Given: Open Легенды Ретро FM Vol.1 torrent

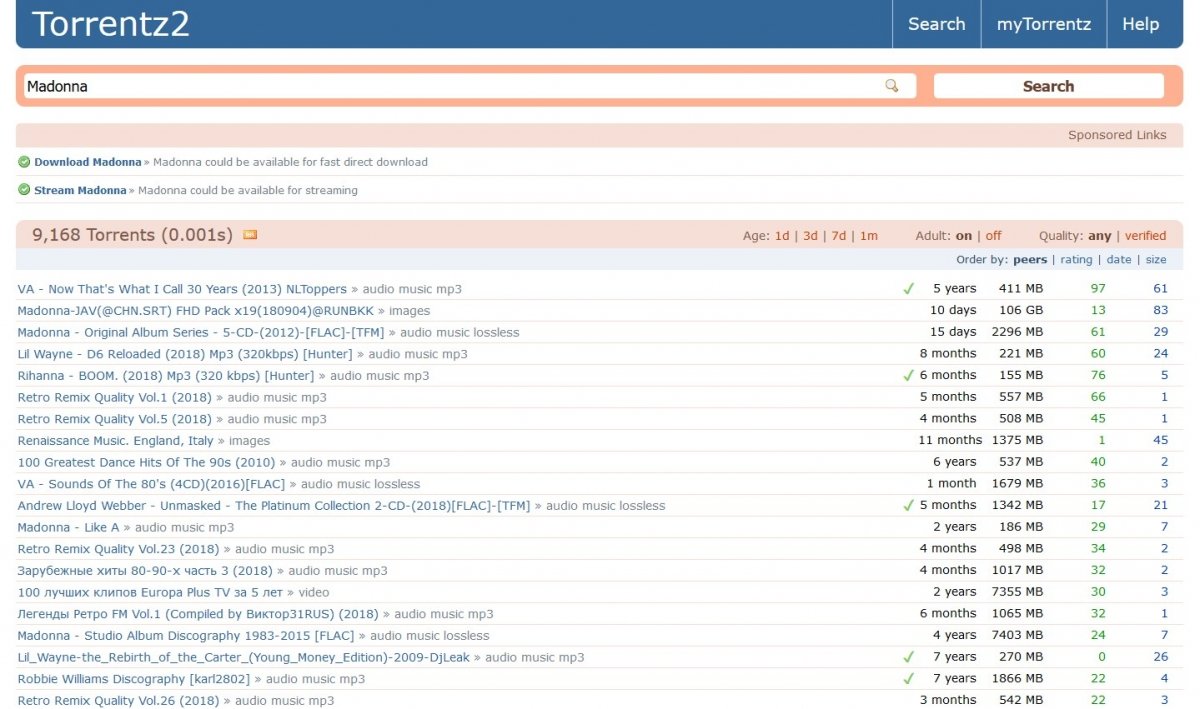Looking at the screenshot, I should 198,614.
